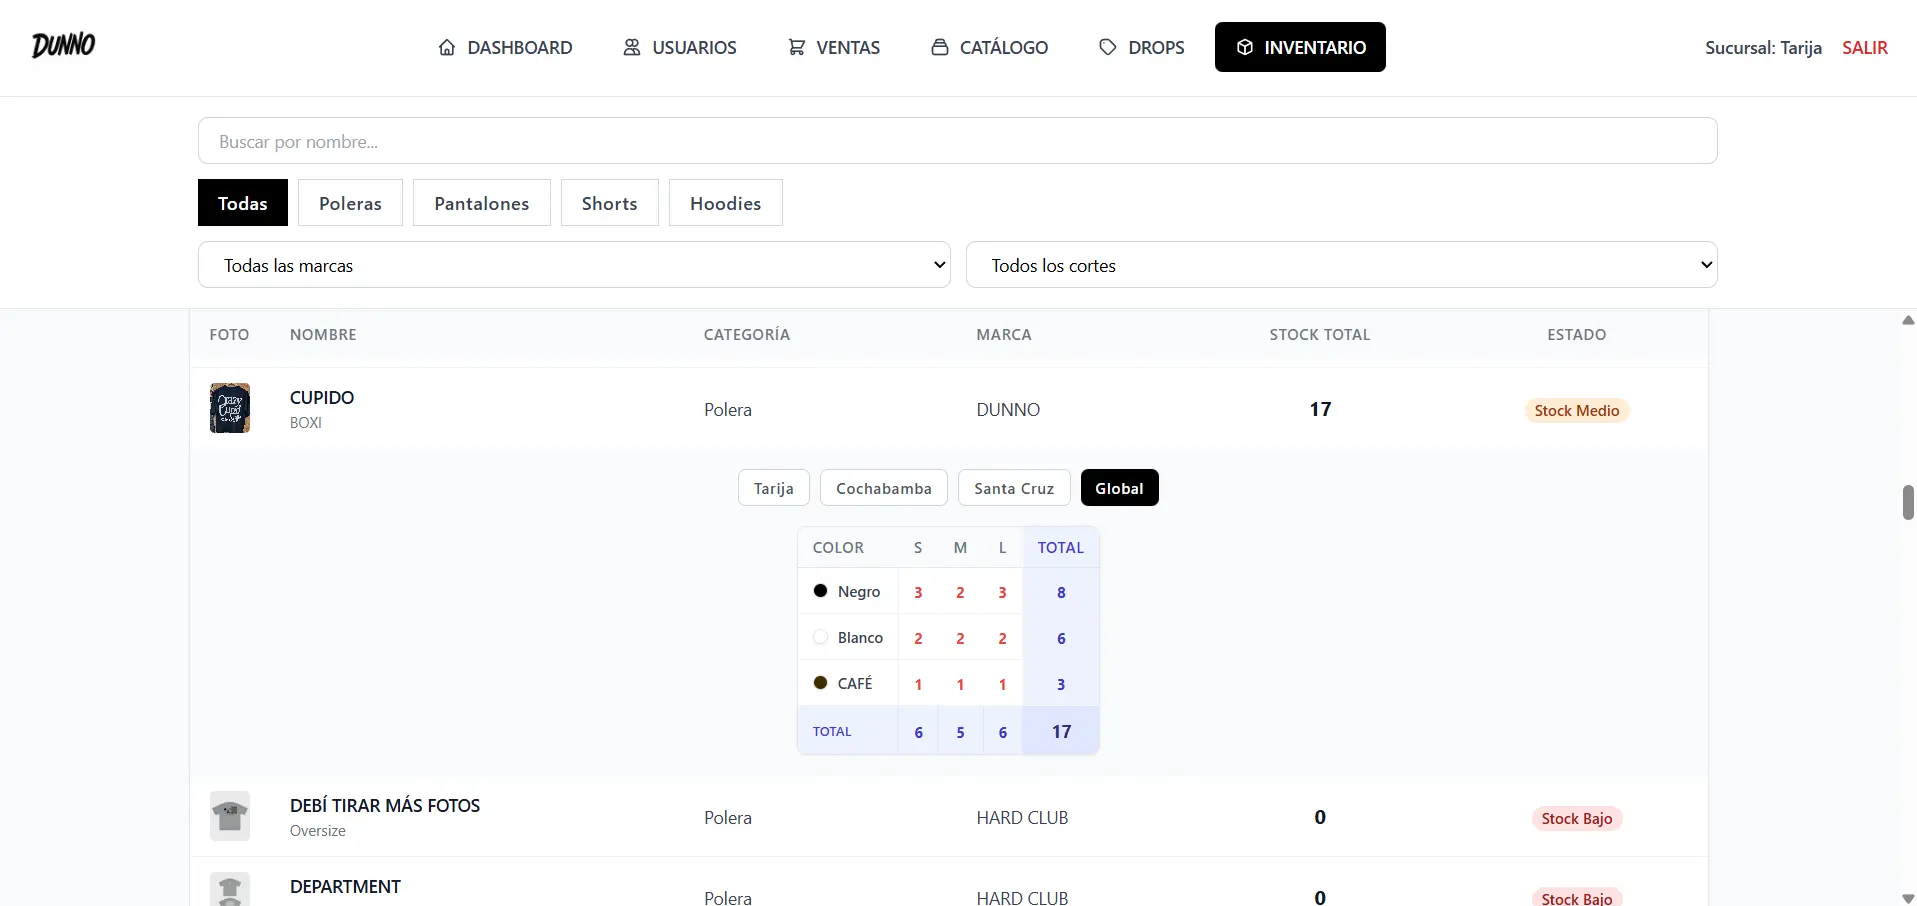This screenshot has width=1917, height=906.
Task: Click Stock Bajo badge for DEBÍ TIRAR MÁS FOTOS
Action: click(x=1577, y=818)
